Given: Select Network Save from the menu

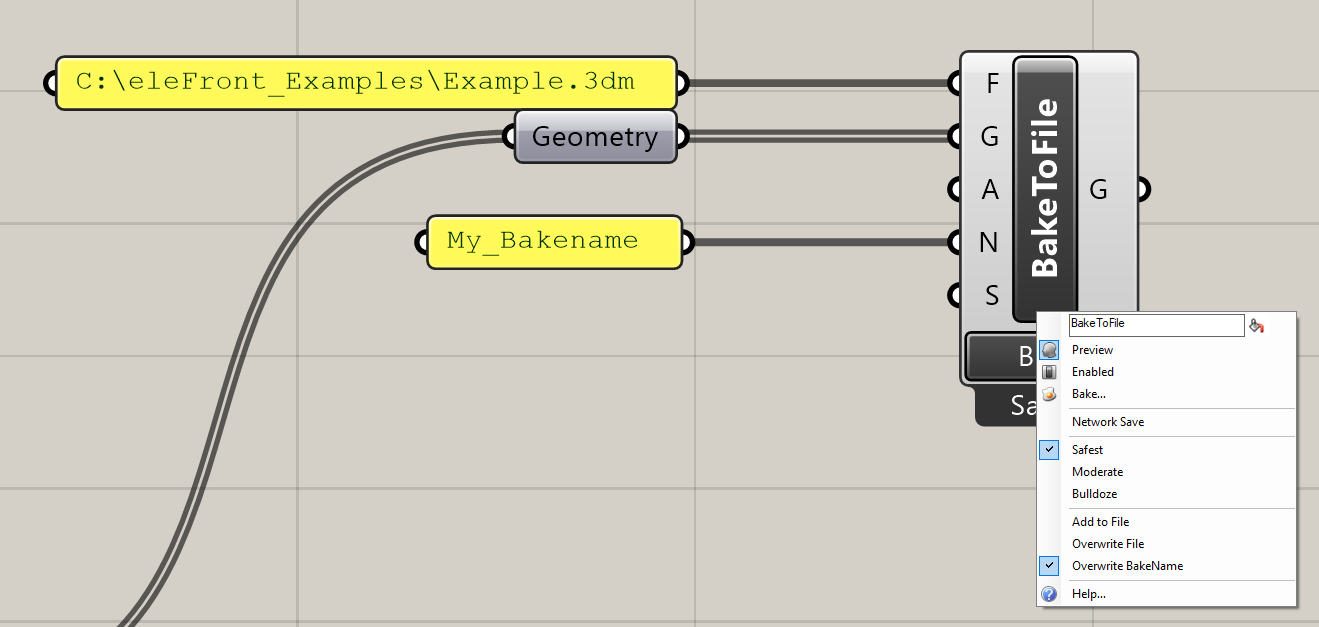Looking at the screenshot, I should [x=1107, y=422].
